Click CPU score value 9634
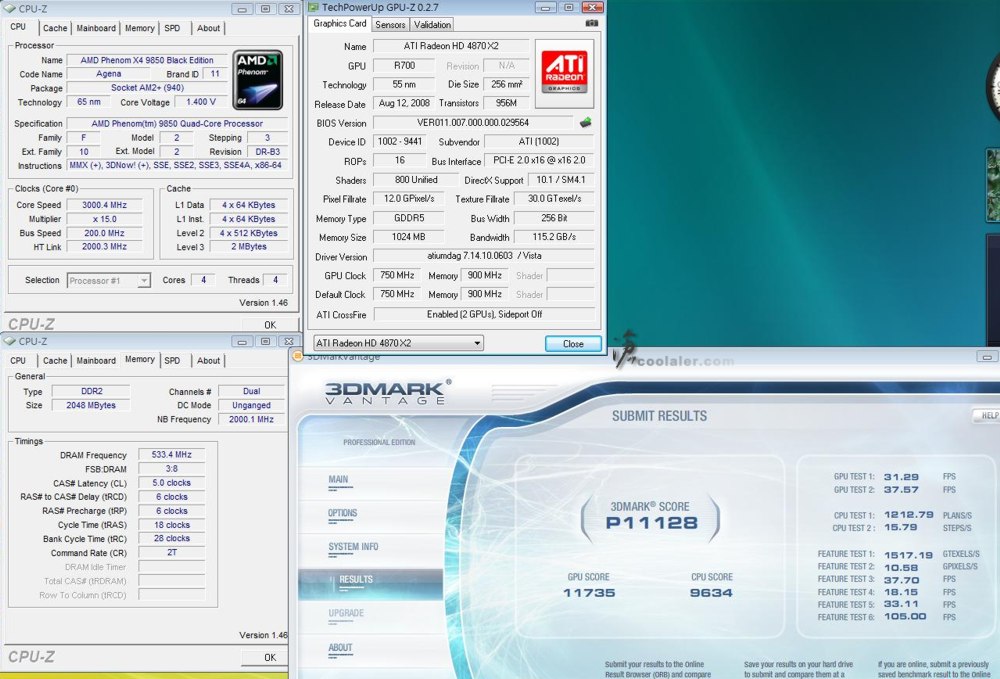The image size is (1000, 679). tap(711, 593)
